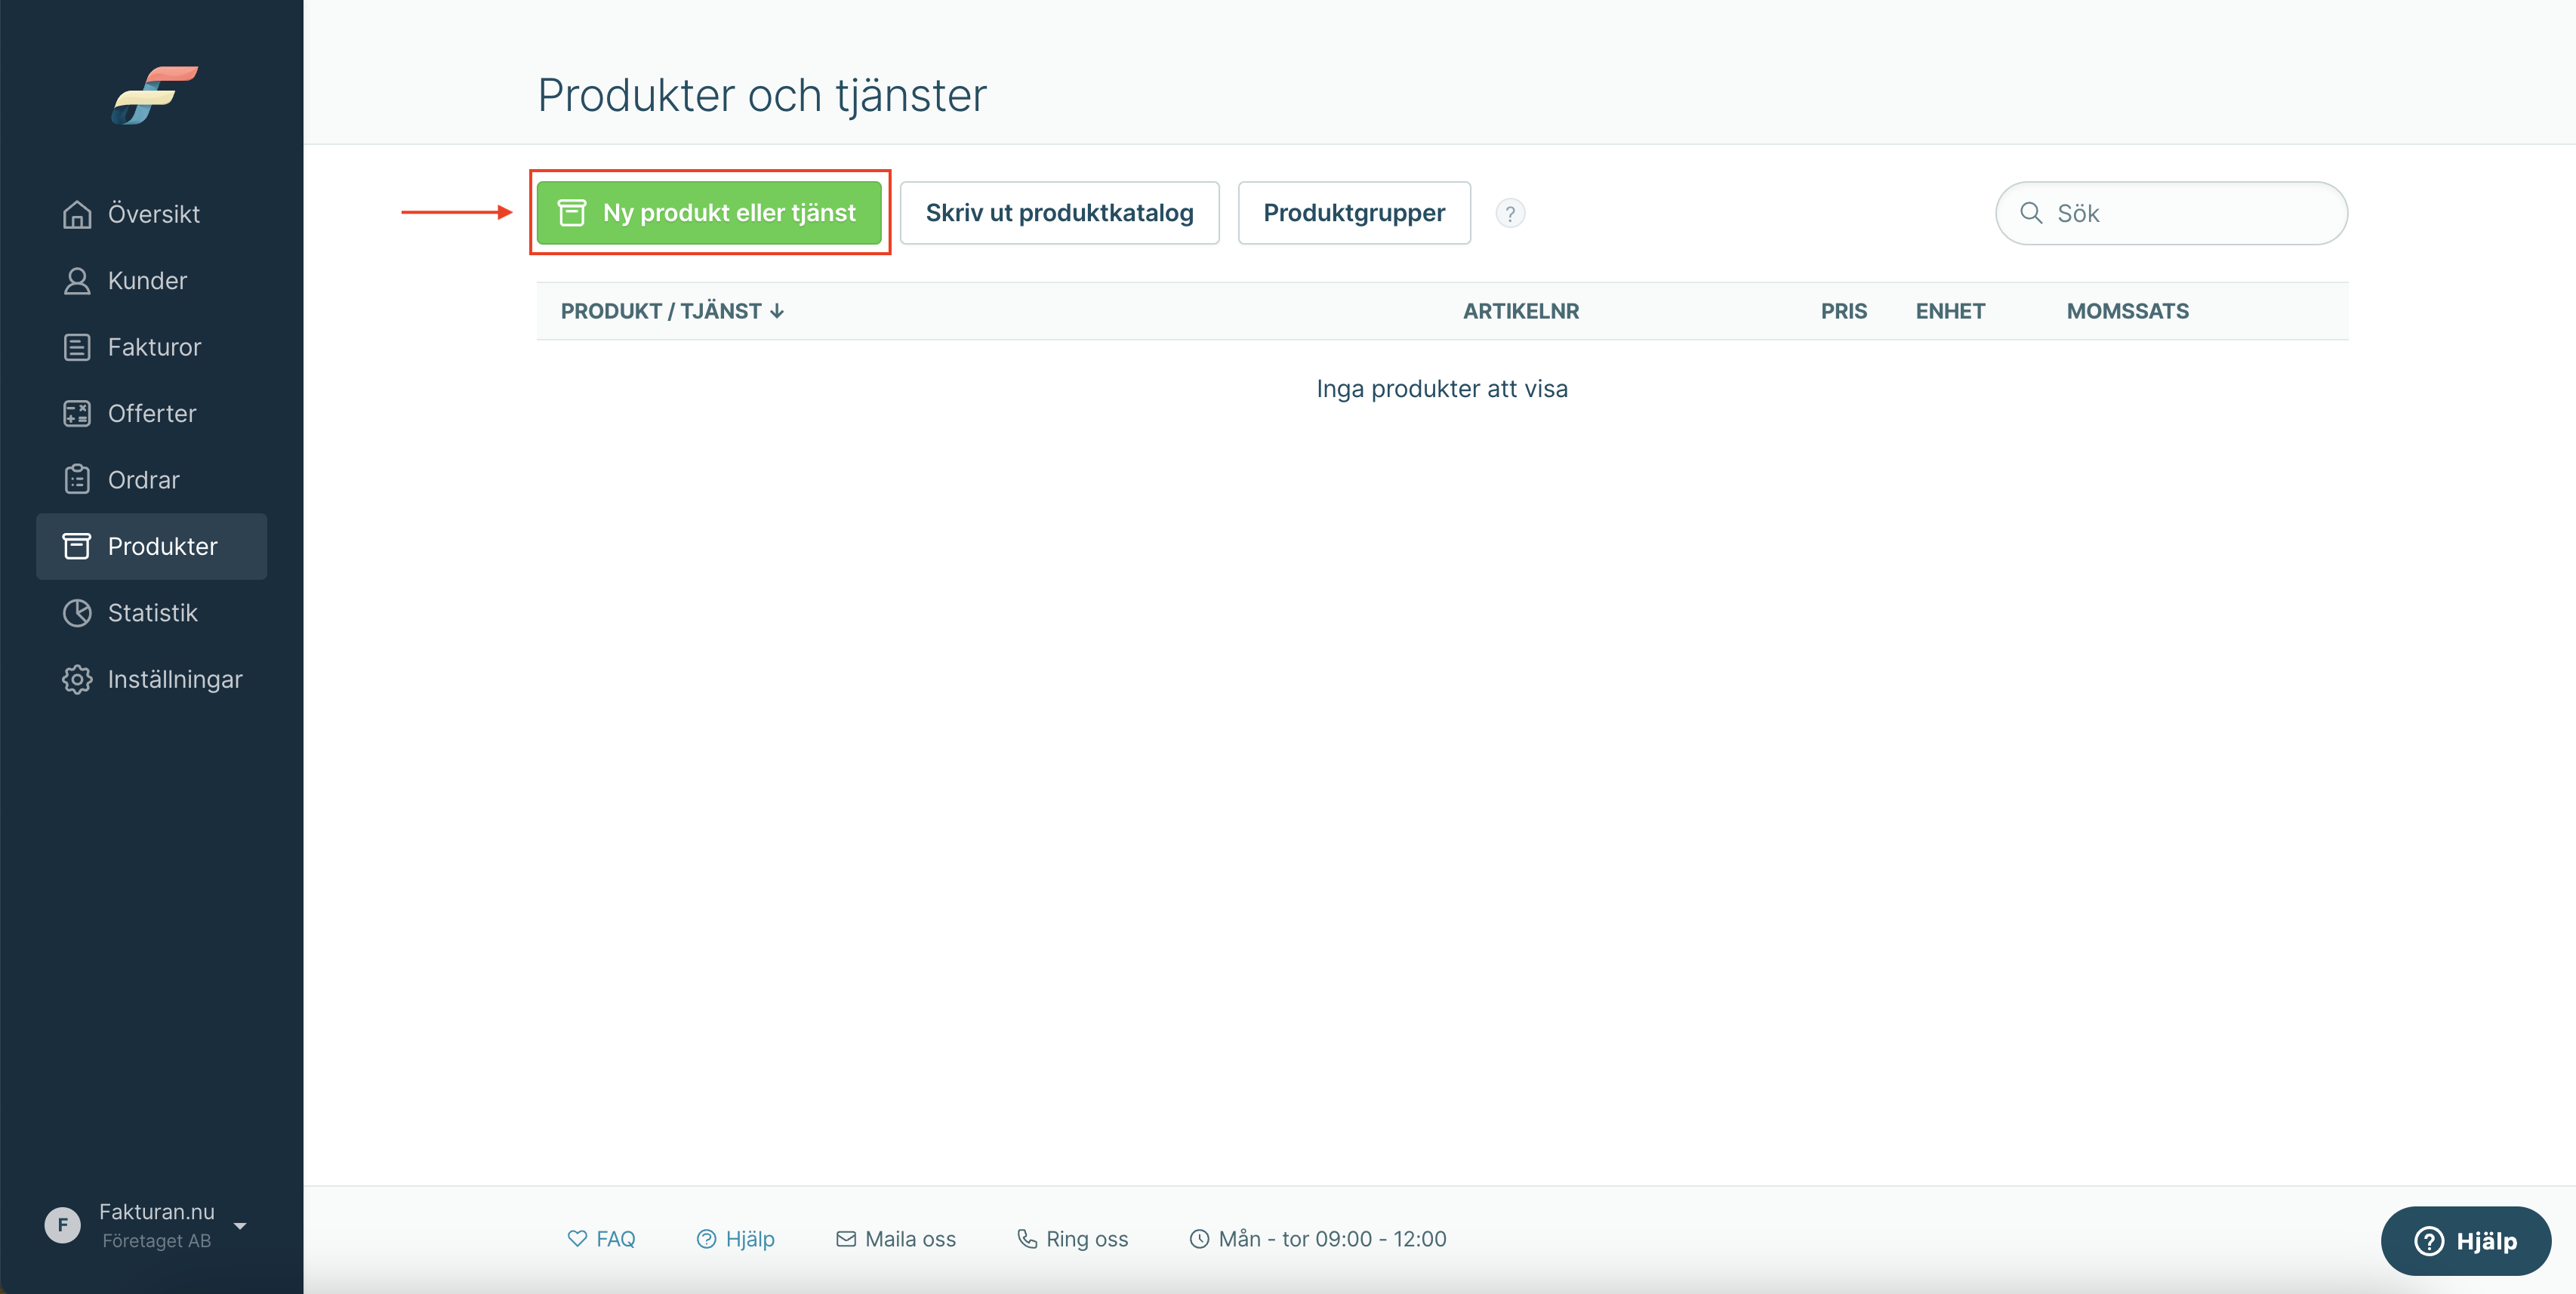
Task: Click the calculator icon beside Offerter
Action: coord(77,414)
